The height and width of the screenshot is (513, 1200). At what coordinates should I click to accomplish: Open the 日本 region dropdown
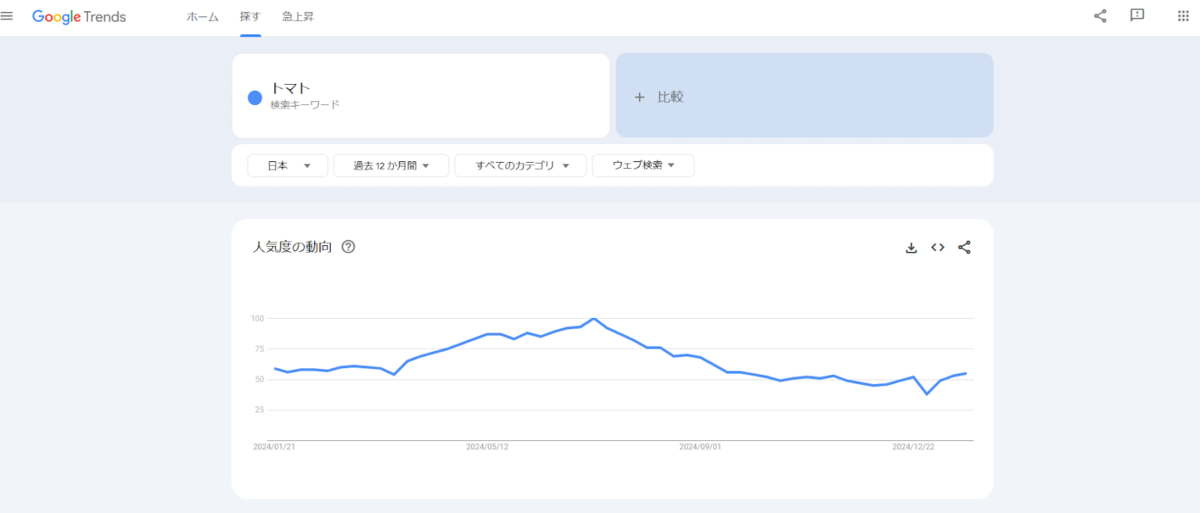pos(288,166)
